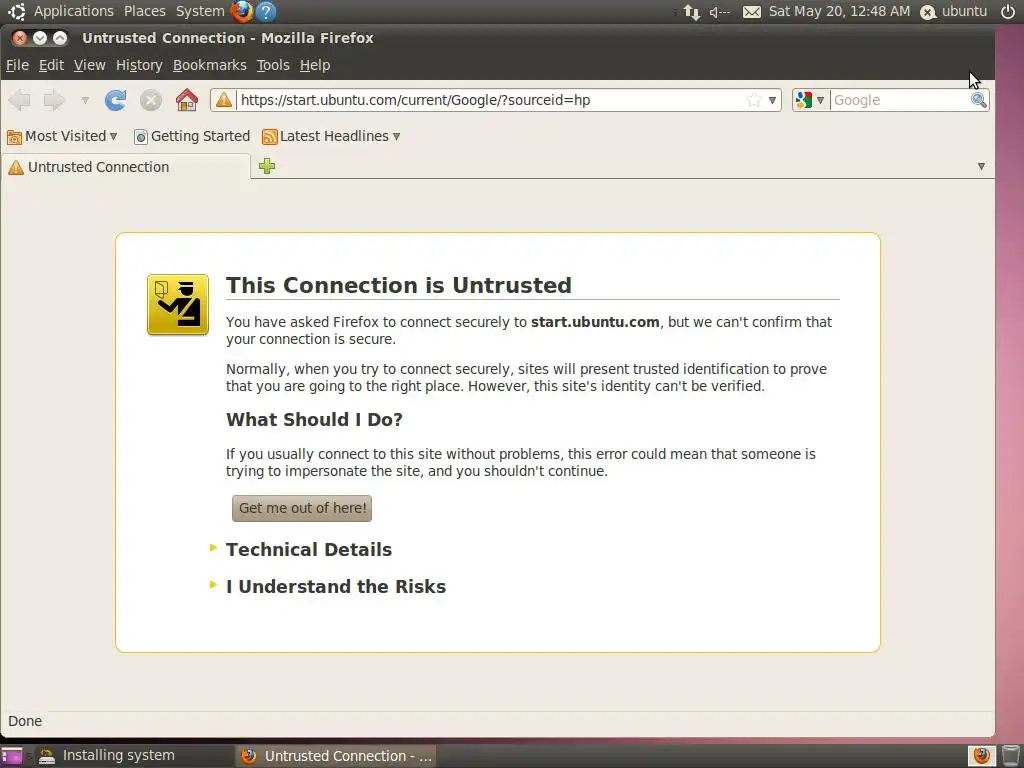Click the Ubuntu logo in top panel
Screen dimensions: 1024x768
(x=16, y=11)
